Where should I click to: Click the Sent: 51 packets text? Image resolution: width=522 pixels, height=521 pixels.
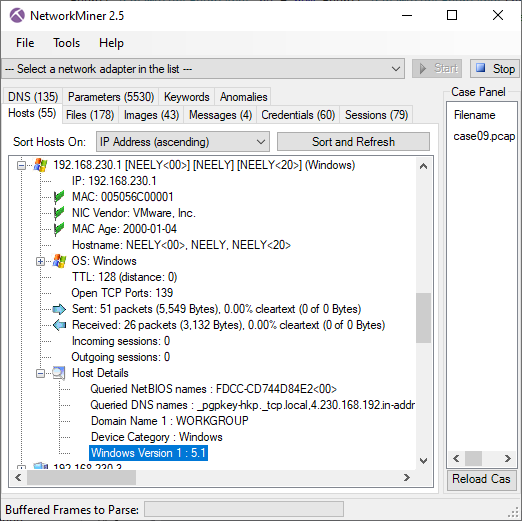pos(217,309)
